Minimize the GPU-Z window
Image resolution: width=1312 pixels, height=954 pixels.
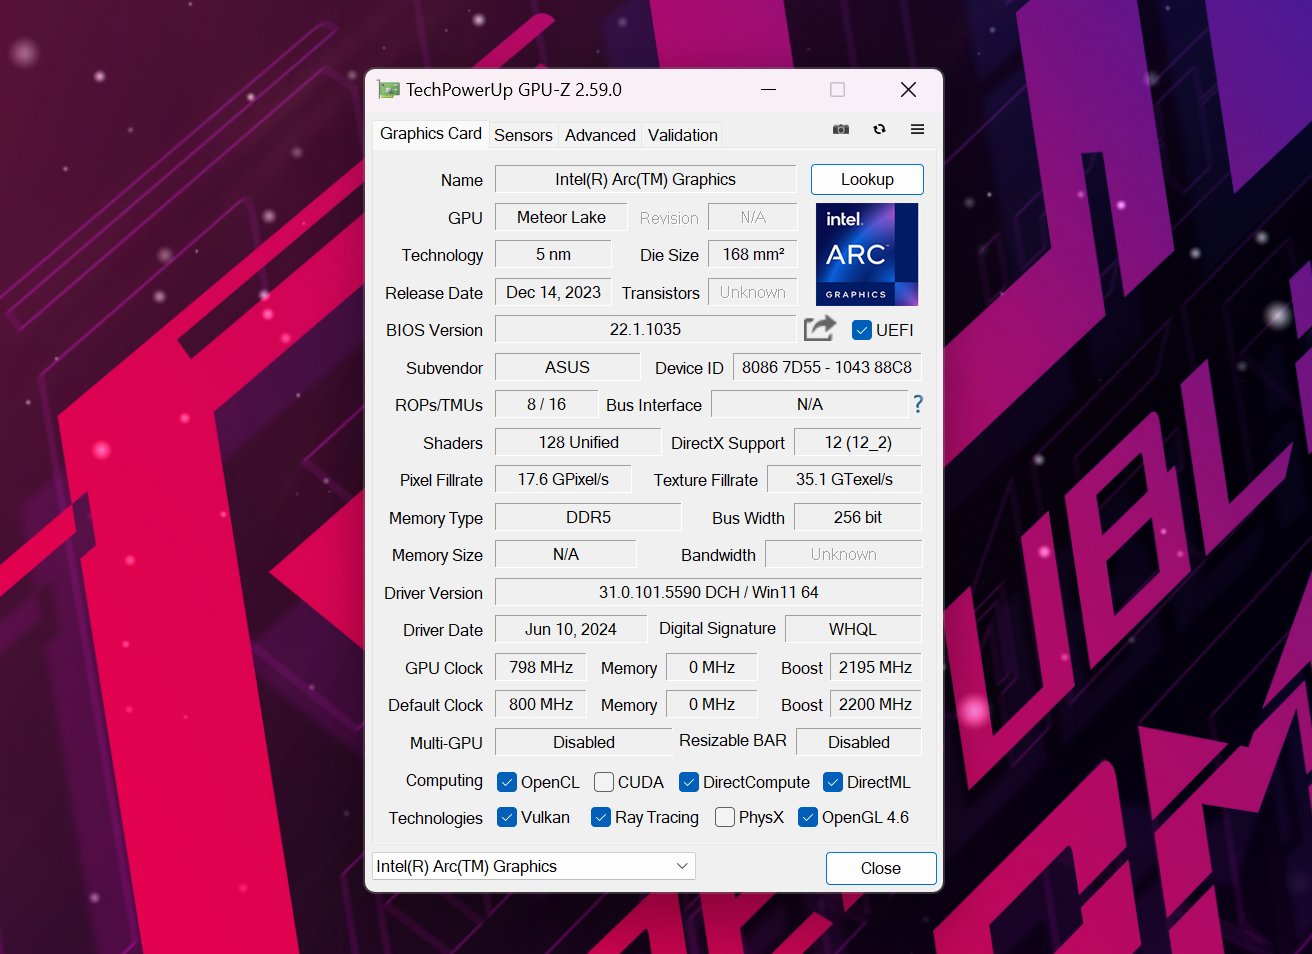coord(768,89)
